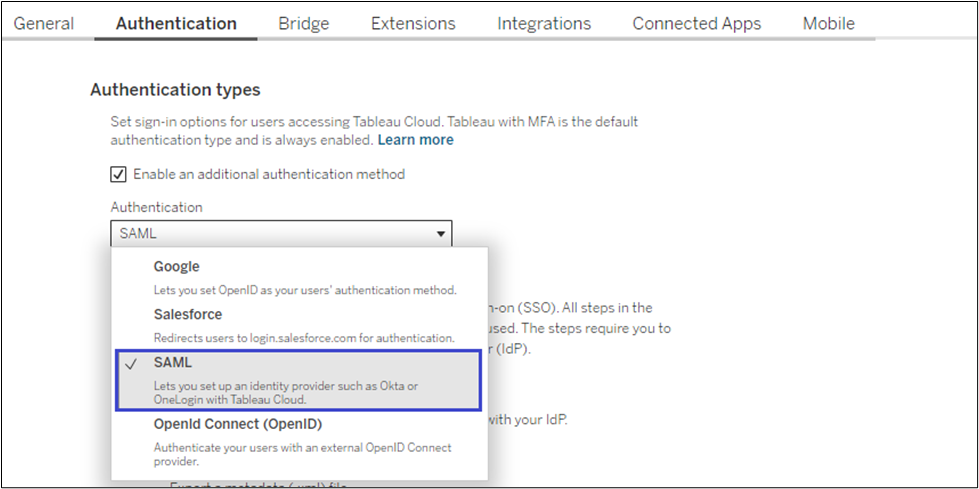Open the Authentication combo box showing SAML
This screenshot has width=979, height=489.
(280, 234)
